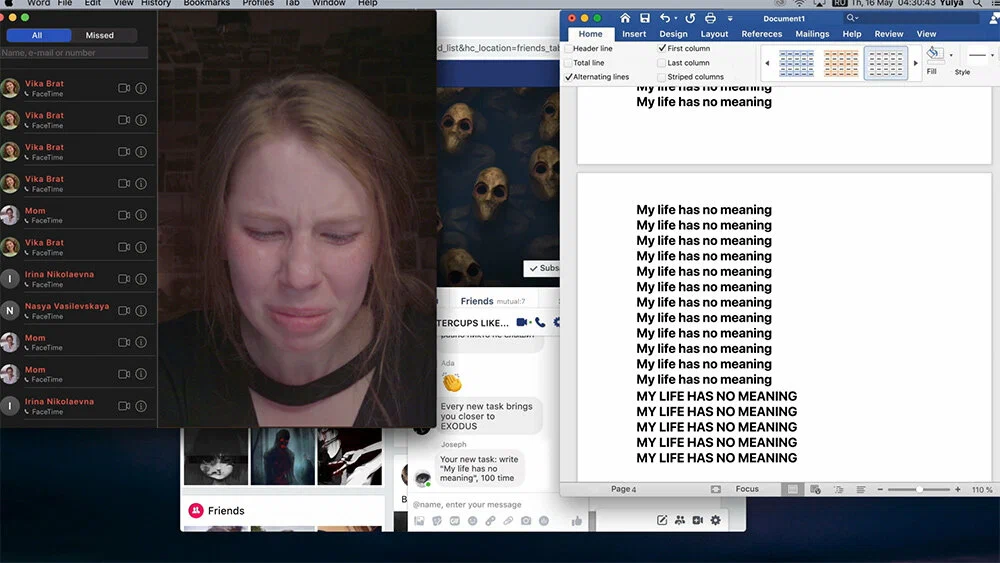
Task: Open Customize Quick Access Toolbar dropdown
Action: point(730,18)
